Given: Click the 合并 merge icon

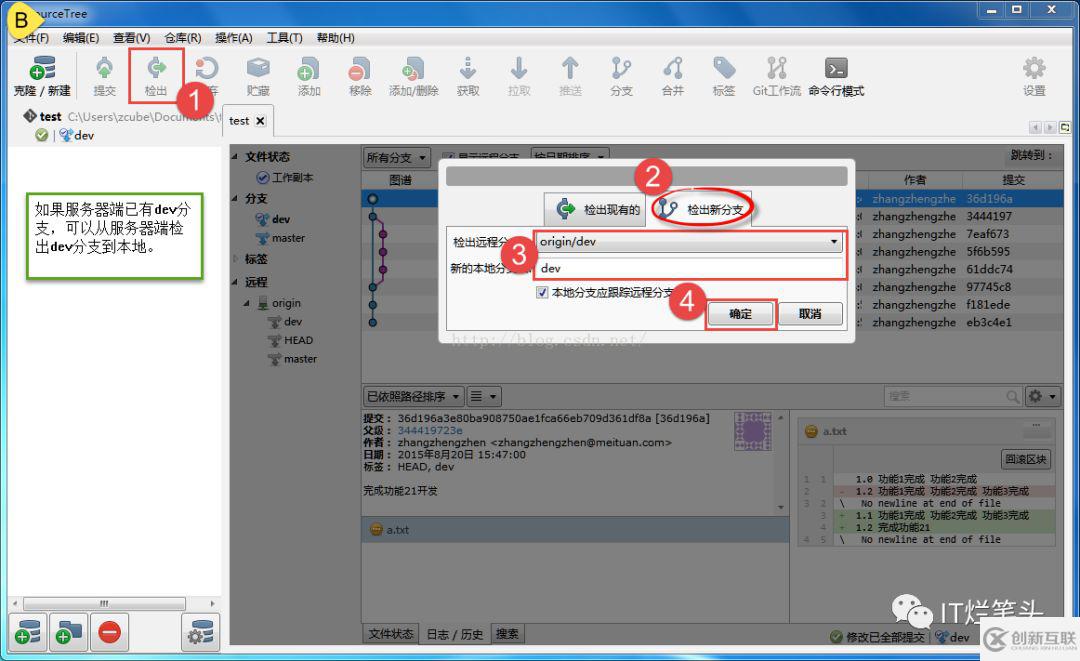Looking at the screenshot, I should pos(672,76).
